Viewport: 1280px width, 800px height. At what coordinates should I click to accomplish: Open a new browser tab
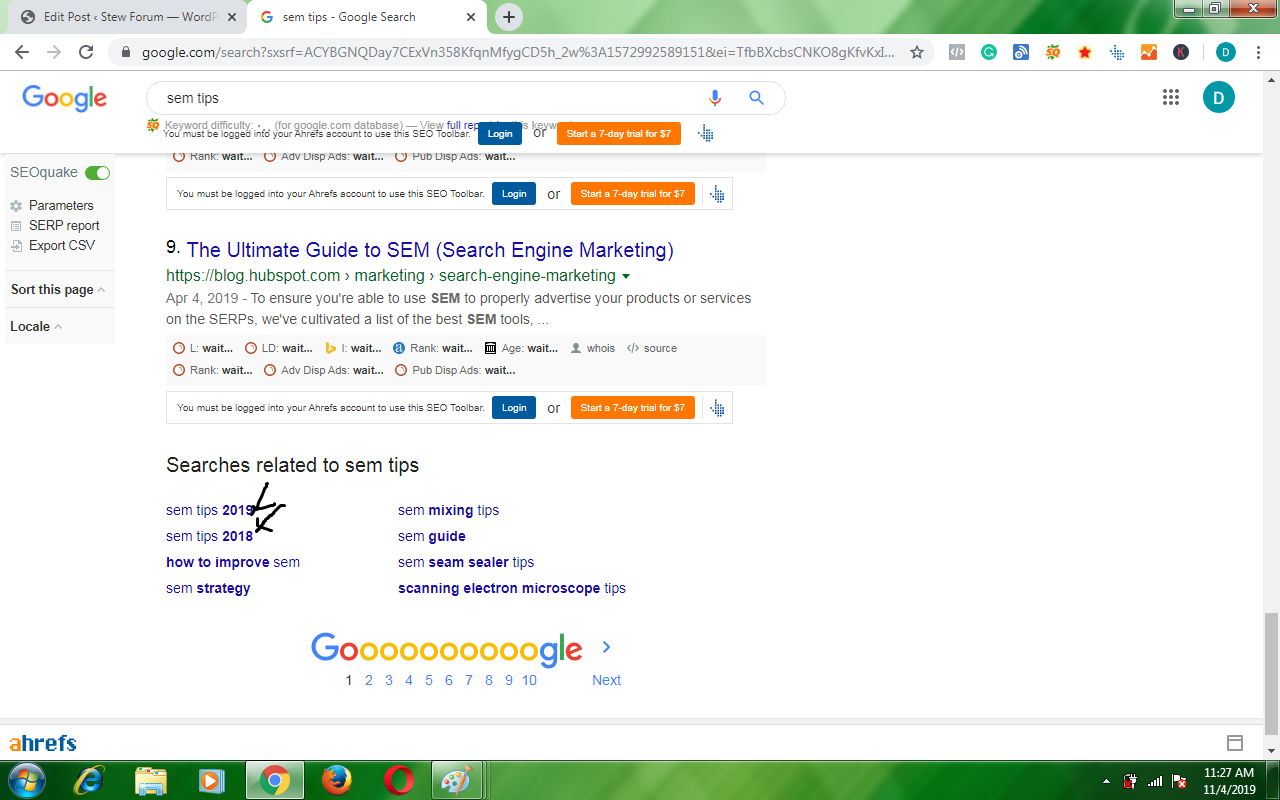click(x=509, y=17)
